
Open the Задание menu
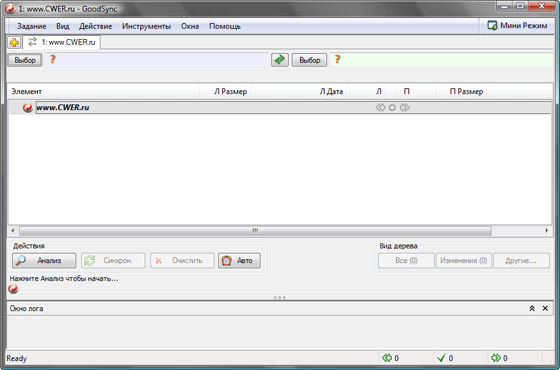point(31,26)
